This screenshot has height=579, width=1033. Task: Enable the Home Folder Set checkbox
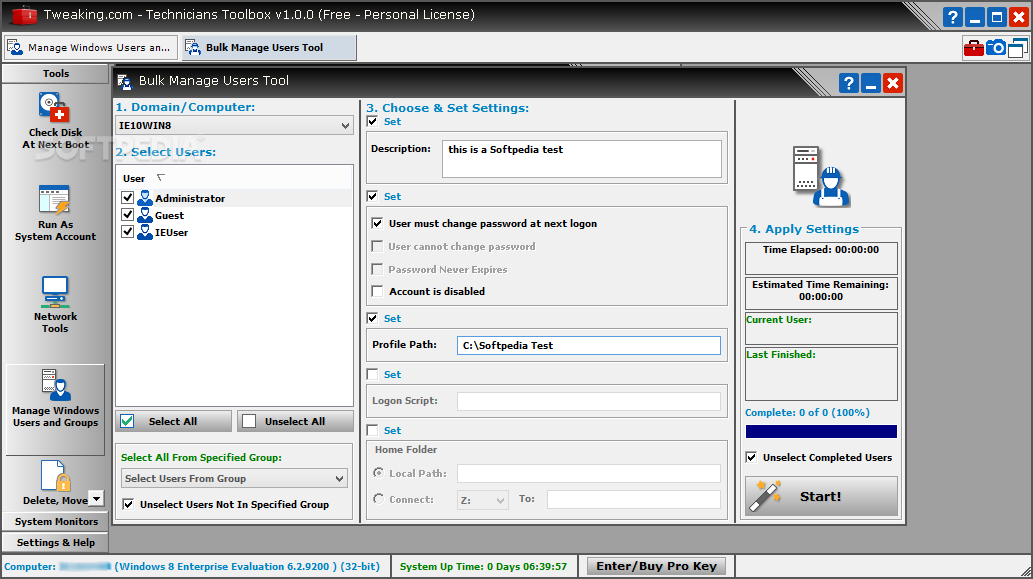point(372,430)
